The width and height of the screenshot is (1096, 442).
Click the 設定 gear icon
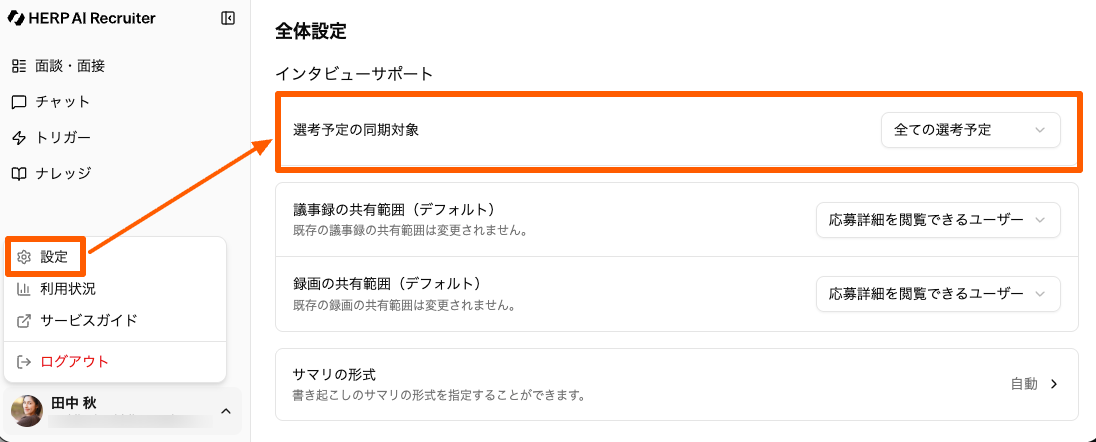click(x=25, y=257)
